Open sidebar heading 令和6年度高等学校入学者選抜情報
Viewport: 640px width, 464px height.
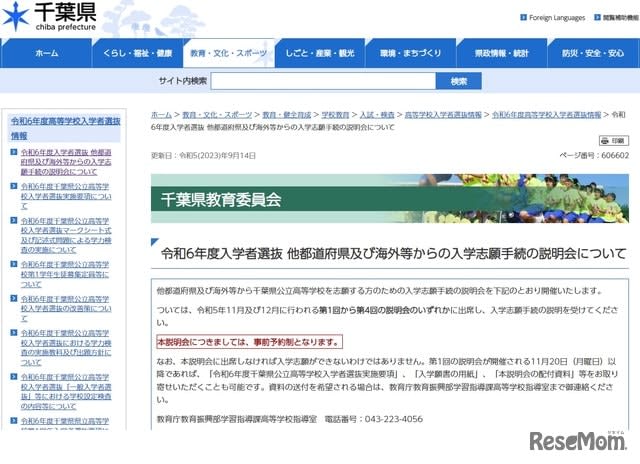tap(65, 128)
